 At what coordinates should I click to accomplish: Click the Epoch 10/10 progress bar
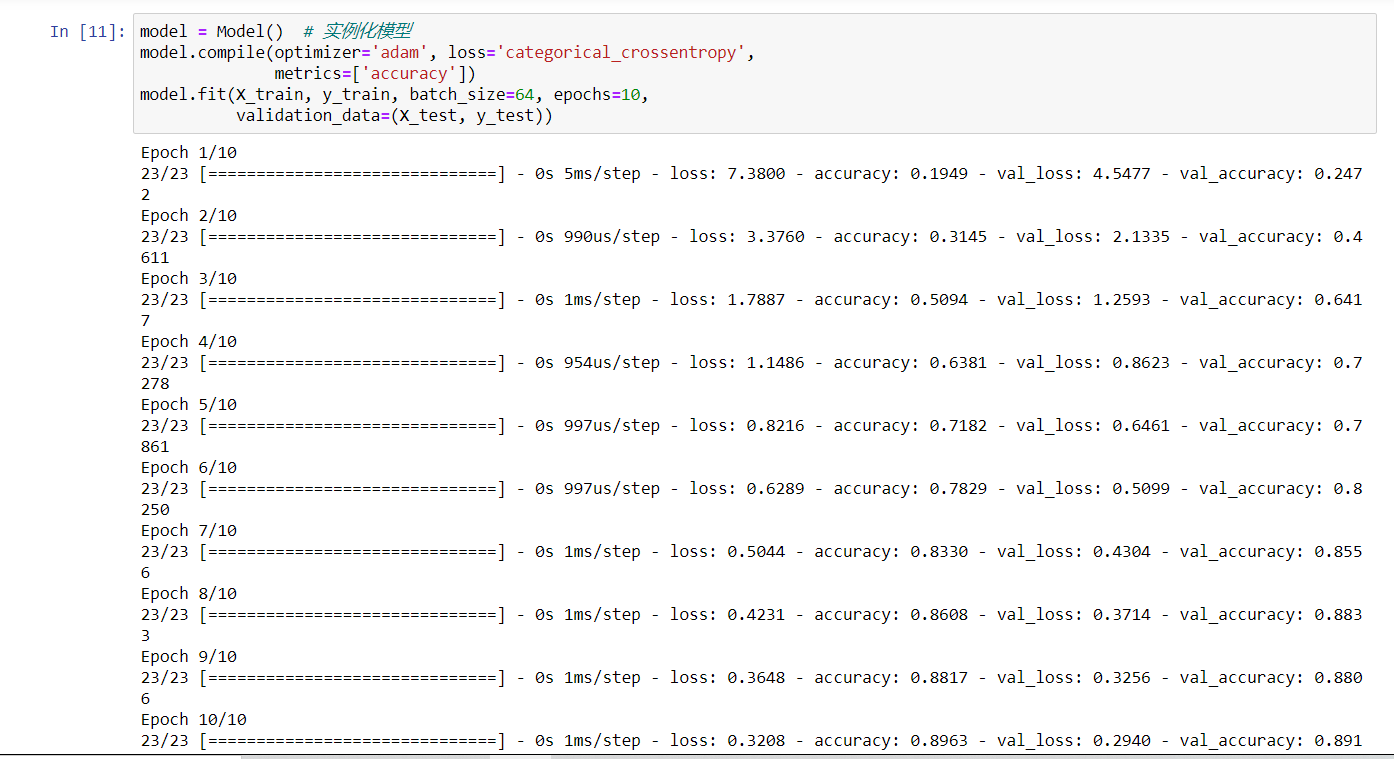tap(352, 741)
